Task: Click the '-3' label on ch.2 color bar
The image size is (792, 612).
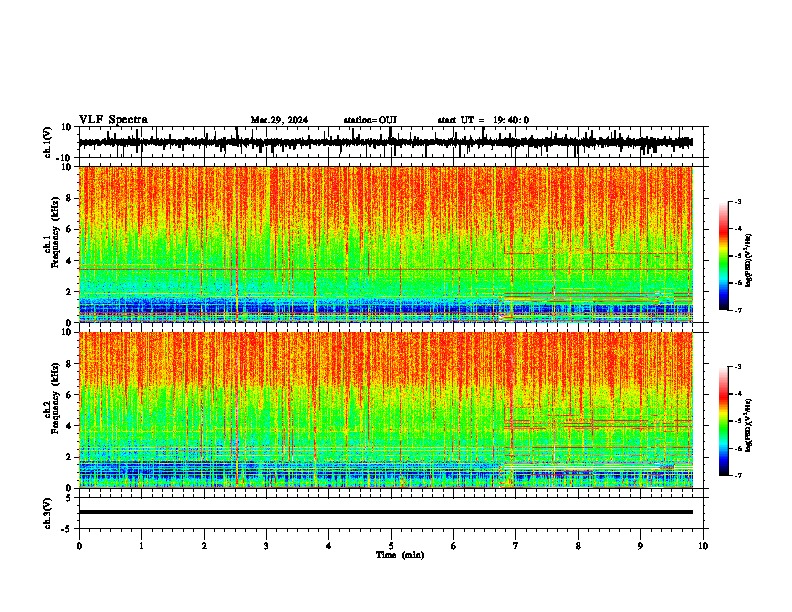Action: [737, 367]
